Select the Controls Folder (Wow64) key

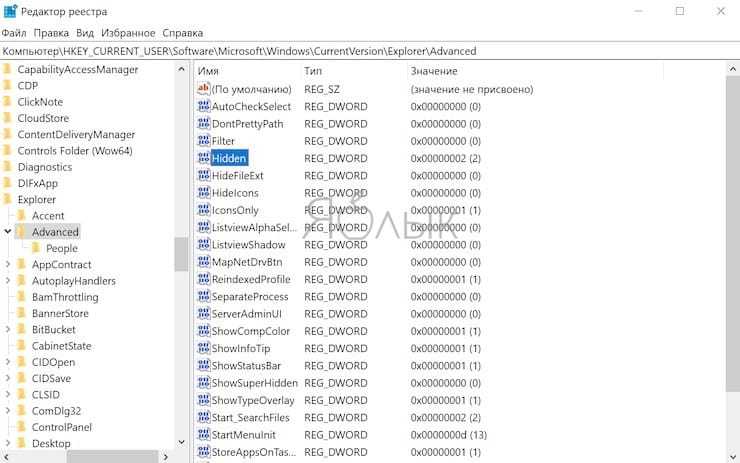tap(75, 151)
